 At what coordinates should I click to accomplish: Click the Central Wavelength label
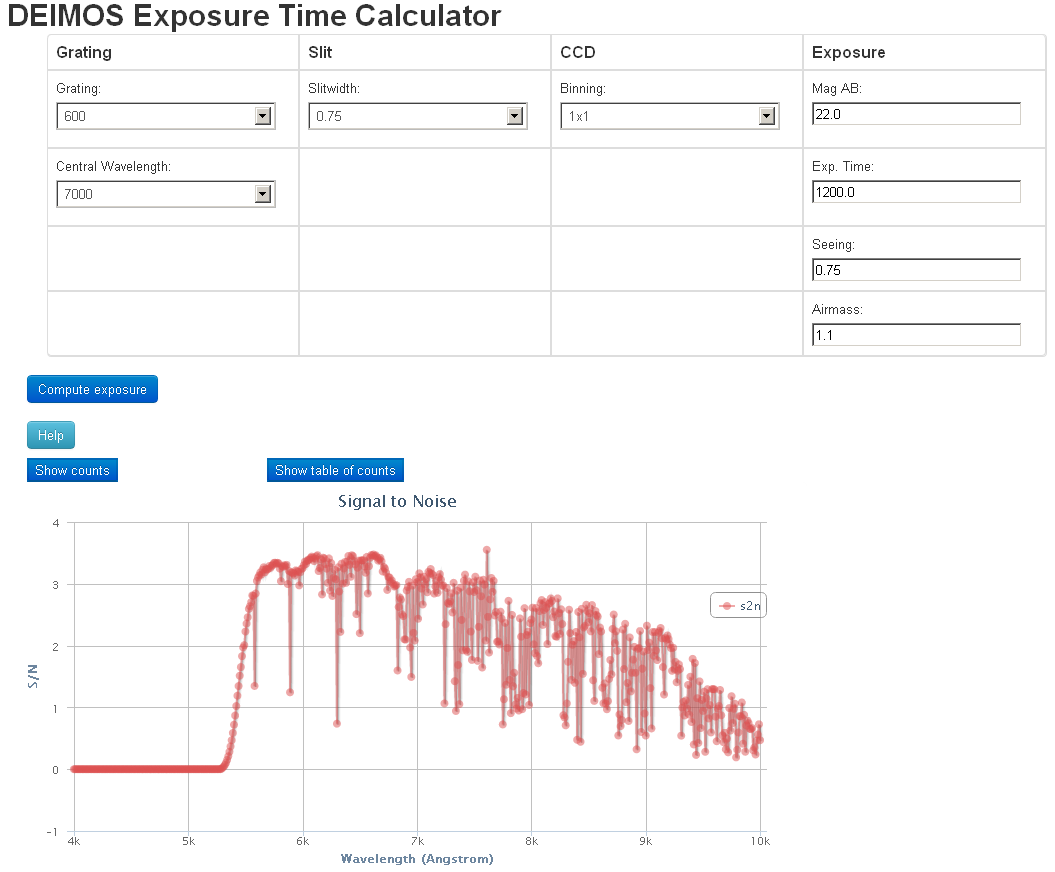coord(113,166)
